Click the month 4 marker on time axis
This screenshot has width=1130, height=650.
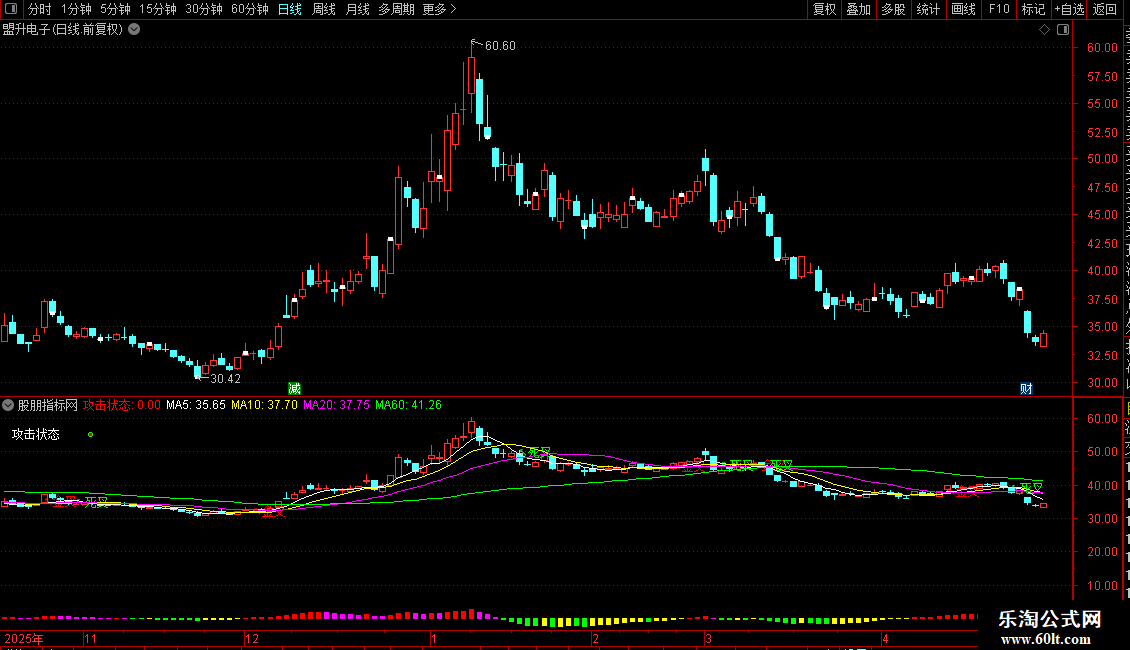(x=885, y=638)
